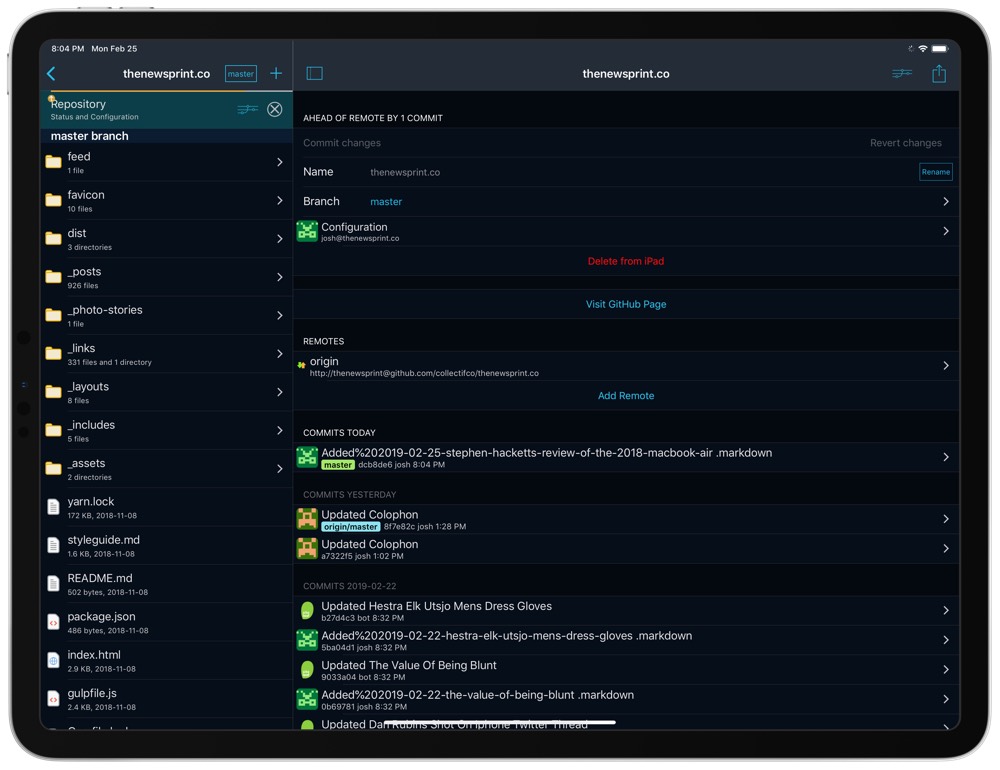Switch branch using master button

241,74
